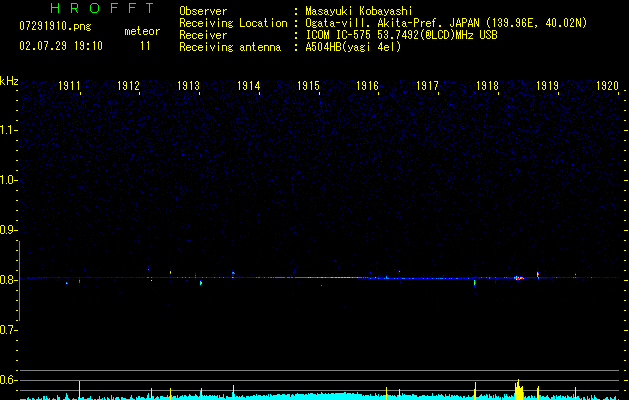Click the 1918 time marker

tap(487, 85)
